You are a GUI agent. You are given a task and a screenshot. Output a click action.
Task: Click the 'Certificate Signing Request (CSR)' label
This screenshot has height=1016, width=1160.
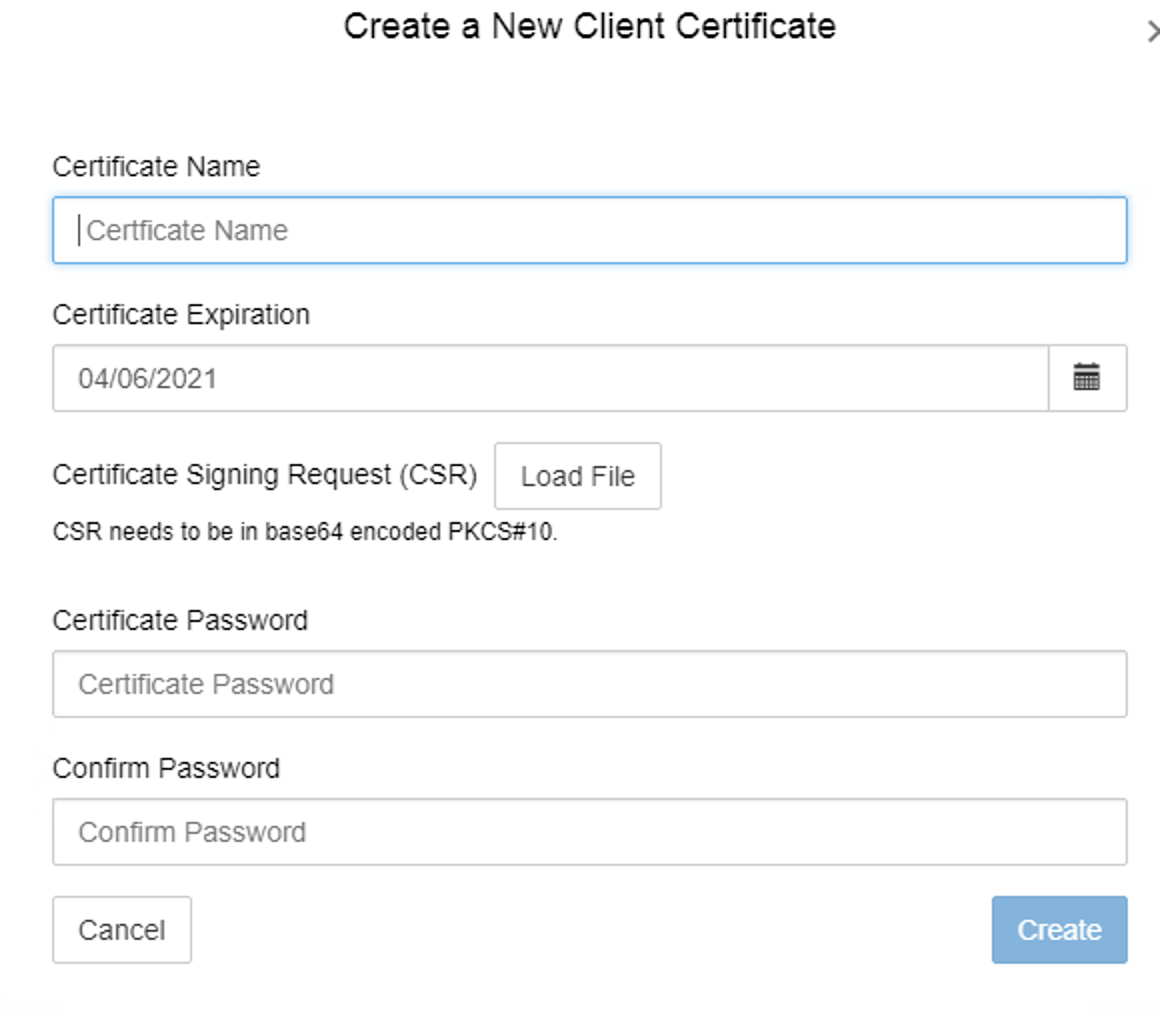coord(265,474)
